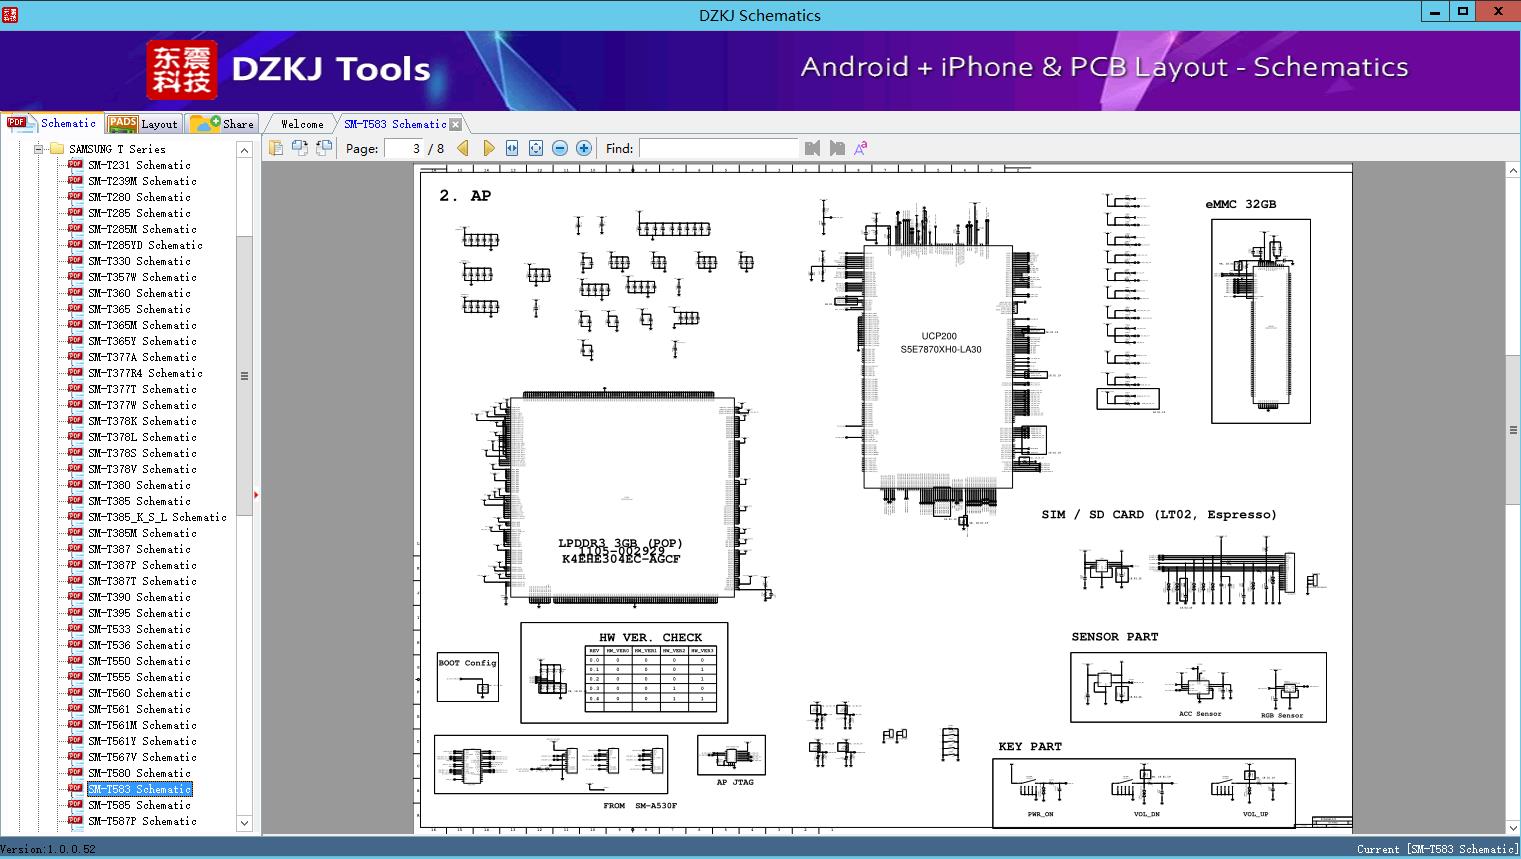Close the SM-T583 Schematic tab
1521x859 pixels.
click(456, 124)
